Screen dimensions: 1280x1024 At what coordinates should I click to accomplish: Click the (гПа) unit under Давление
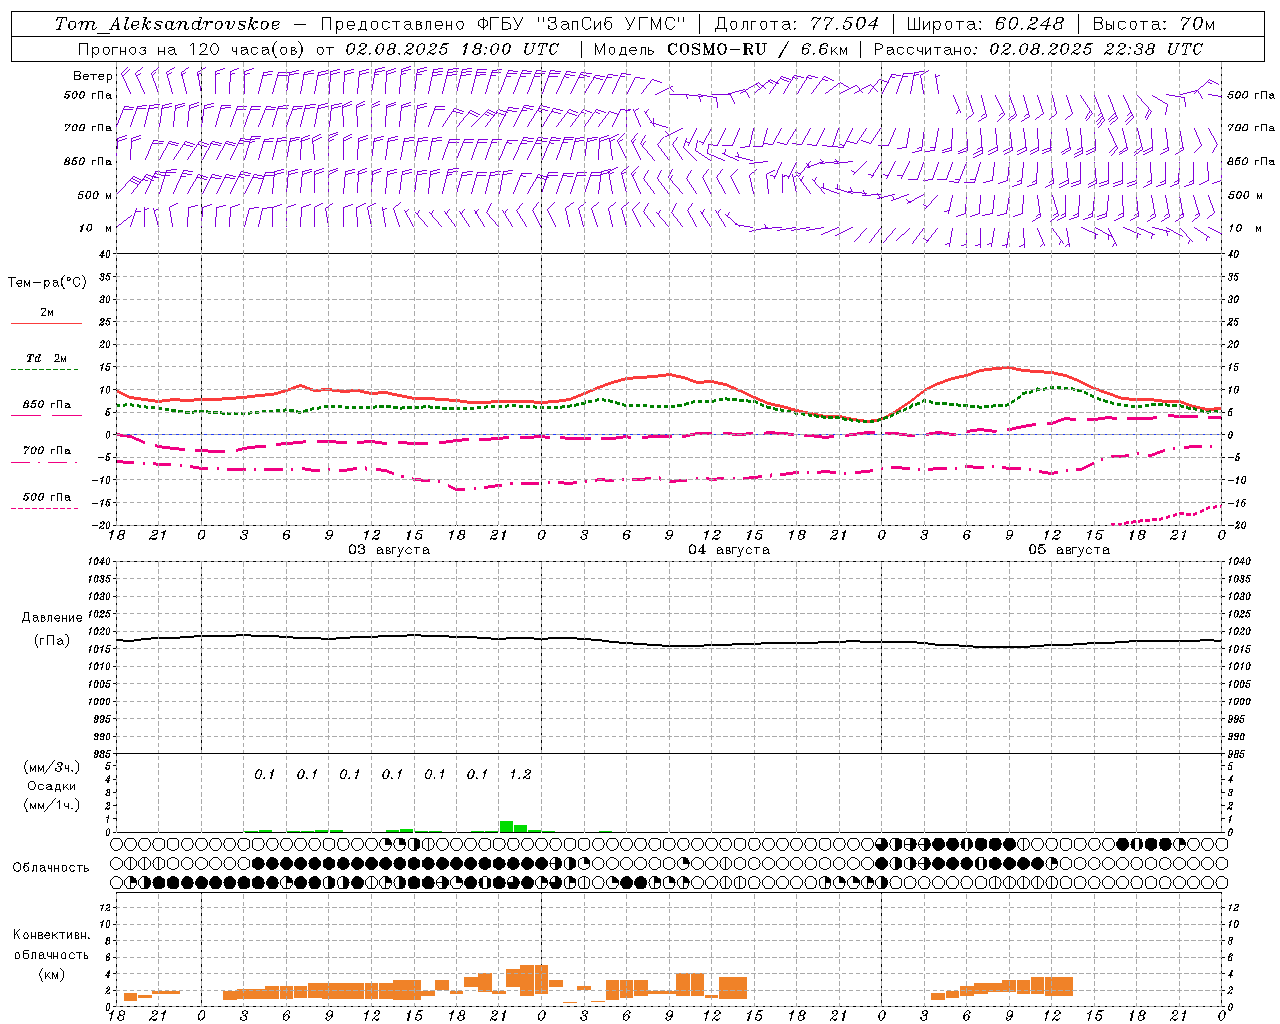coord(52,641)
